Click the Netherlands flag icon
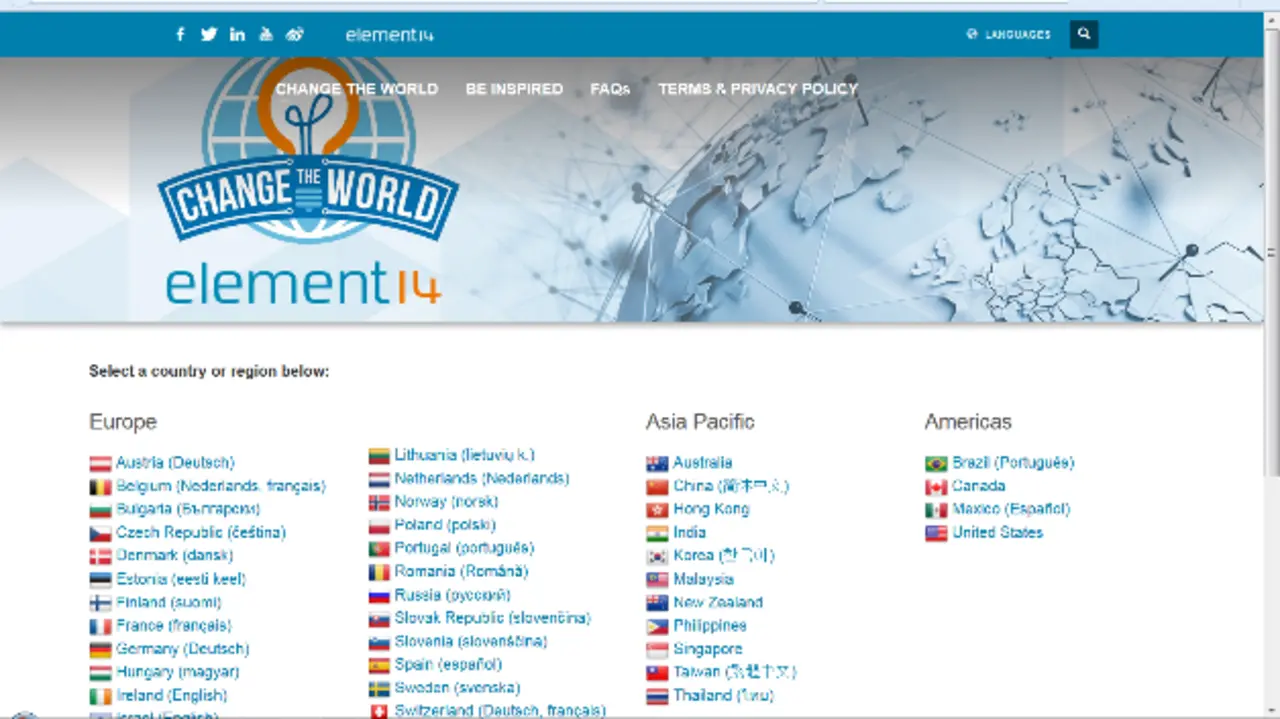This screenshot has width=1280, height=719. tap(379, 479)
